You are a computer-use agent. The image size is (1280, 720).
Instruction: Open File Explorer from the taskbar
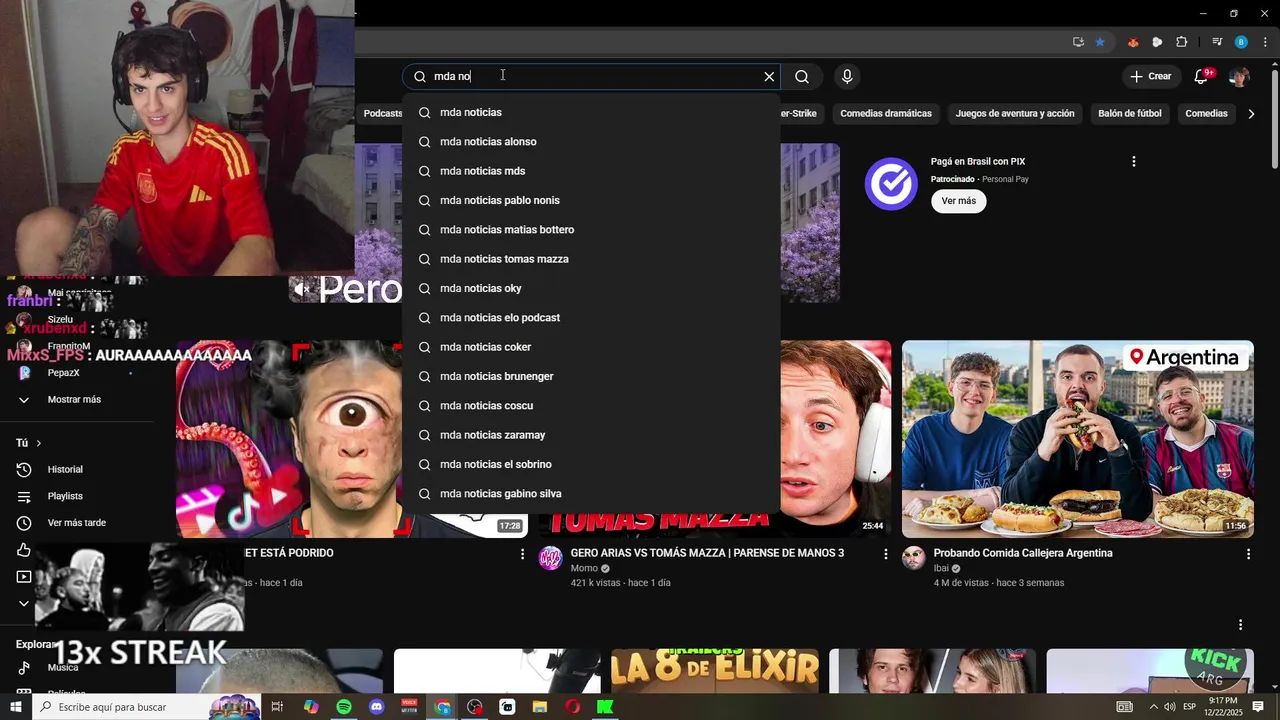click(x=540, y=707)
